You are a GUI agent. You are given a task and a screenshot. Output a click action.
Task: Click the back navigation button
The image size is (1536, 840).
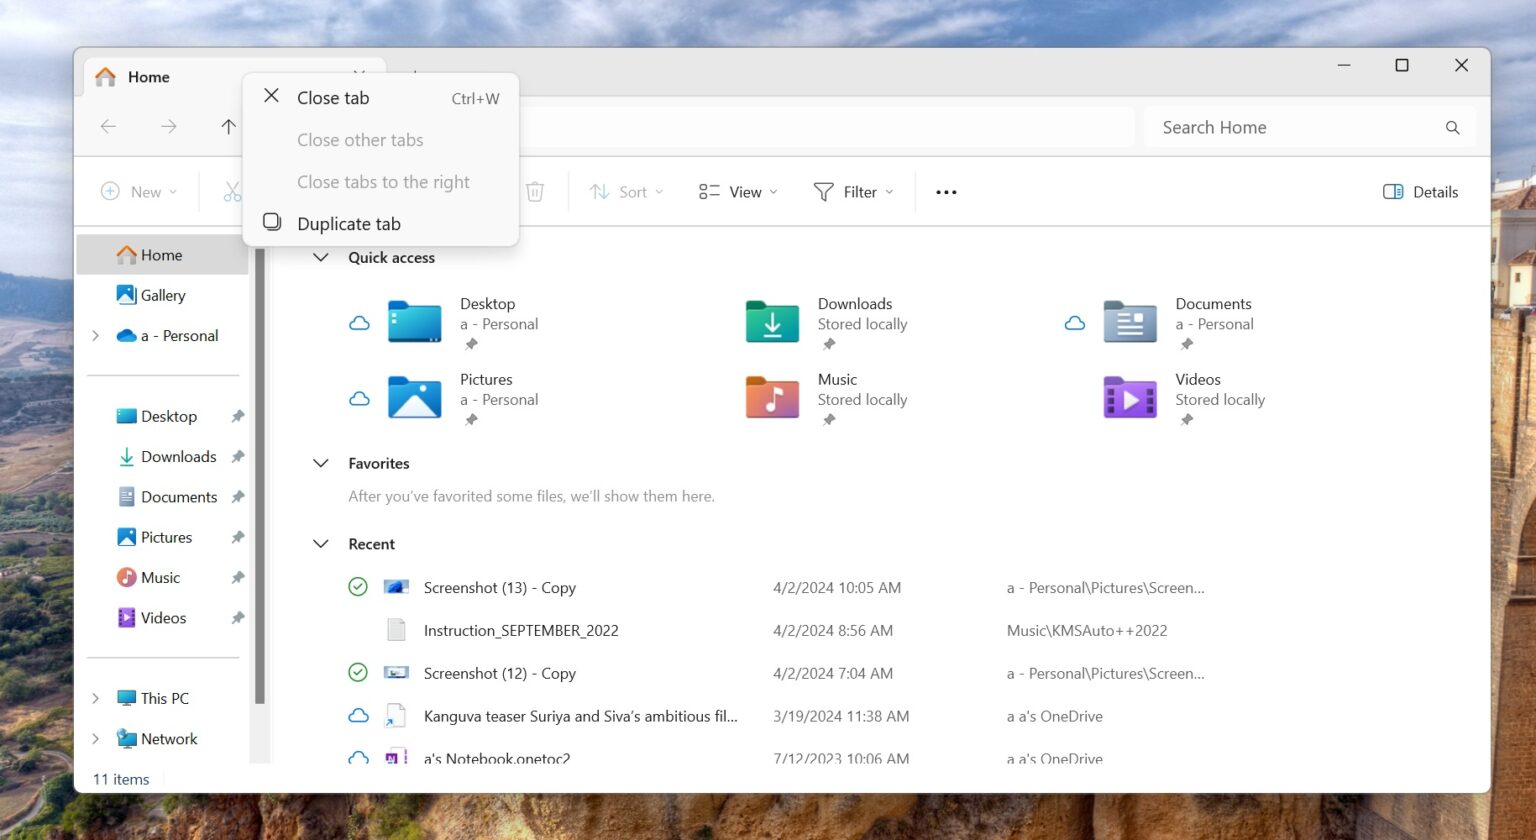coord(108,127)
